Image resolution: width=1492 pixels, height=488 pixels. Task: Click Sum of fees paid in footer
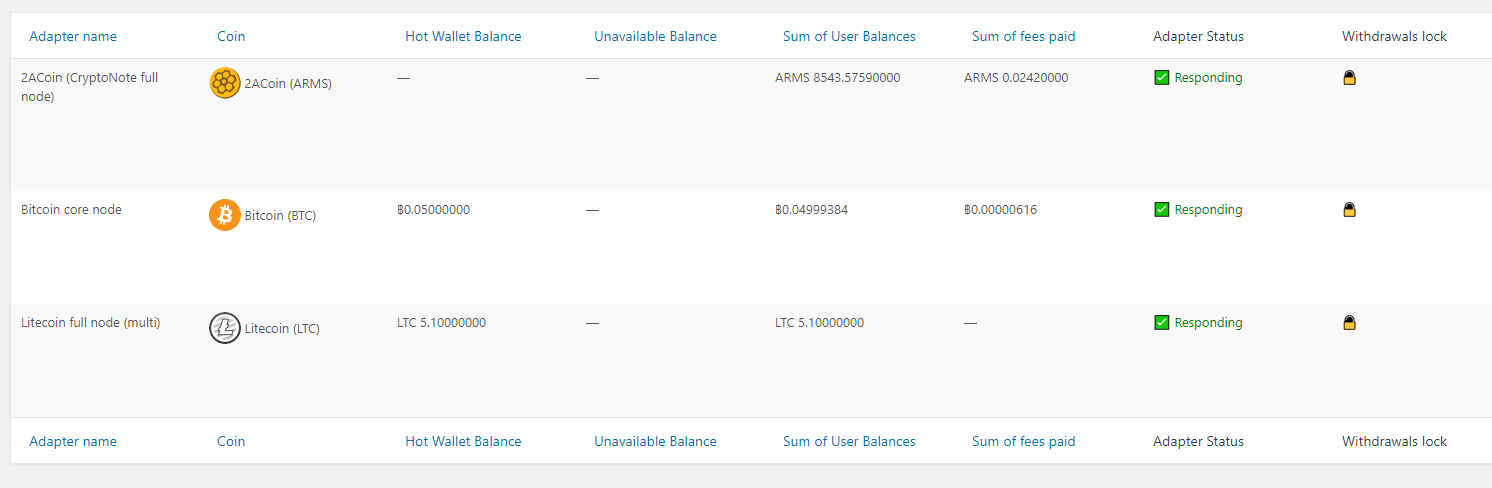(1024, 441)
